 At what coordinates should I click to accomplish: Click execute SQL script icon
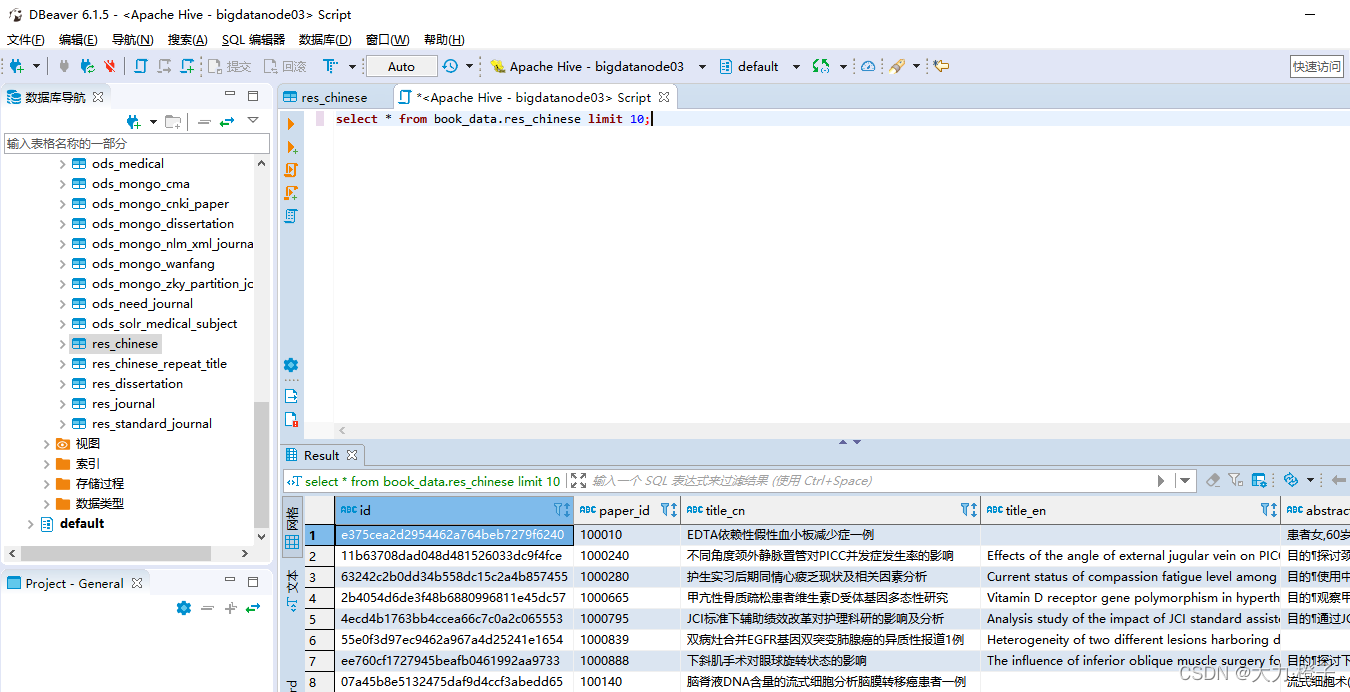(x=291, y=170)
